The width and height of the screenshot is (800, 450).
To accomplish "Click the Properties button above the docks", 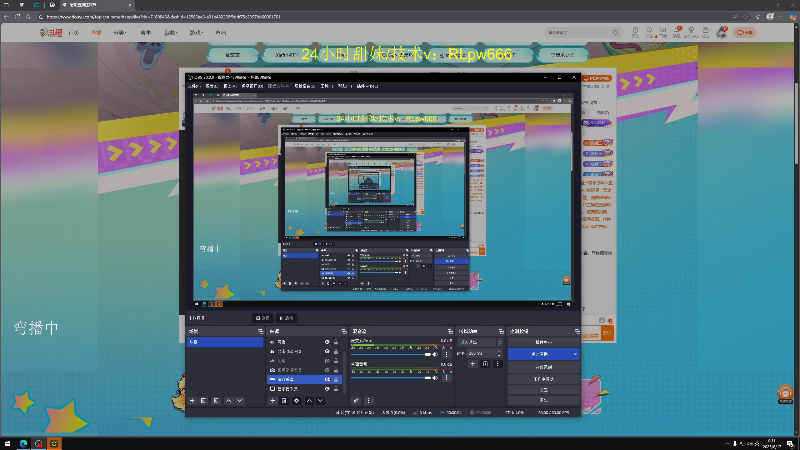I will pyautogui.click(x=262, y=318).
